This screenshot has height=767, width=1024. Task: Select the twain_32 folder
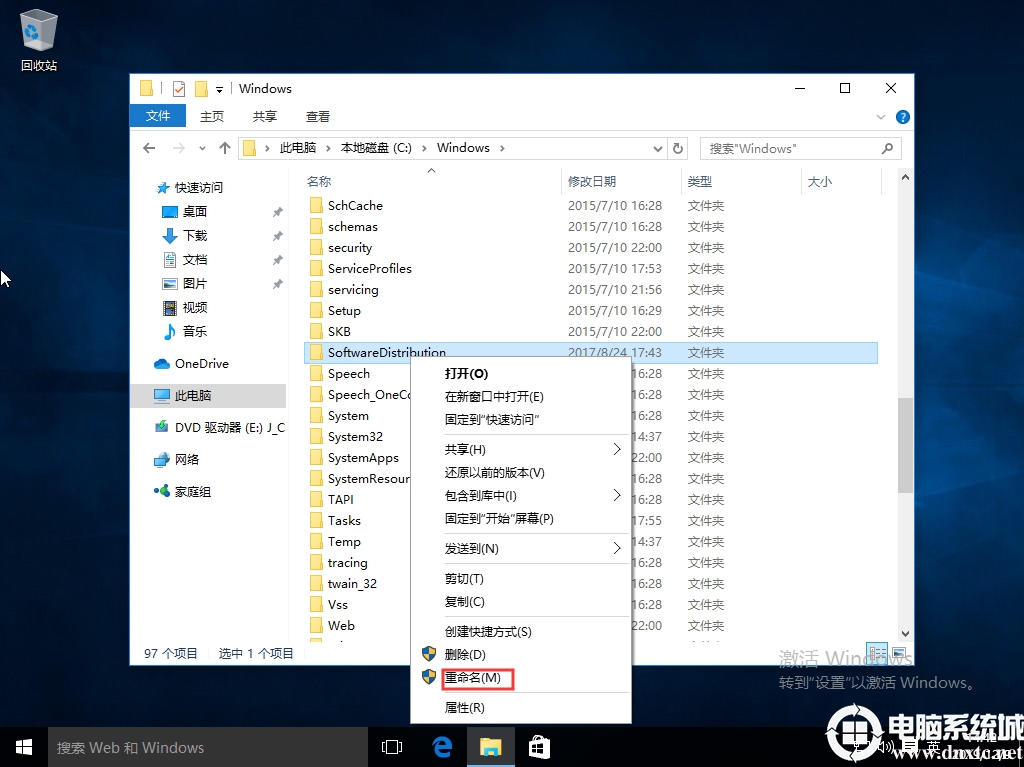point(352,583)
